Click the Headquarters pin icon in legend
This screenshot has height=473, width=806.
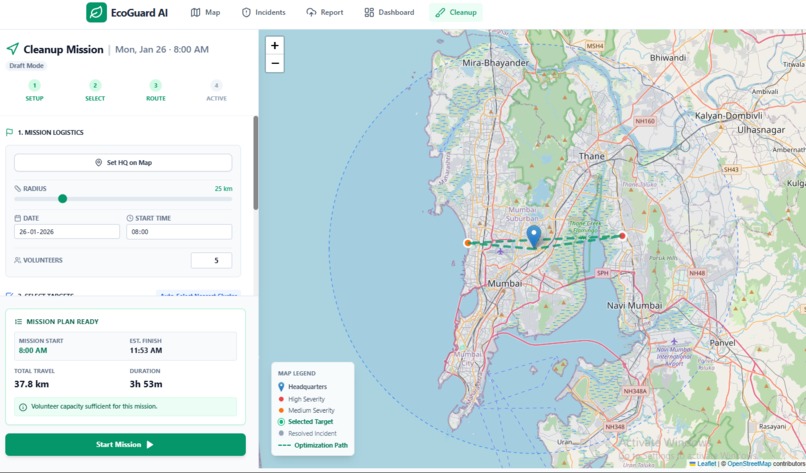[281, 387]
